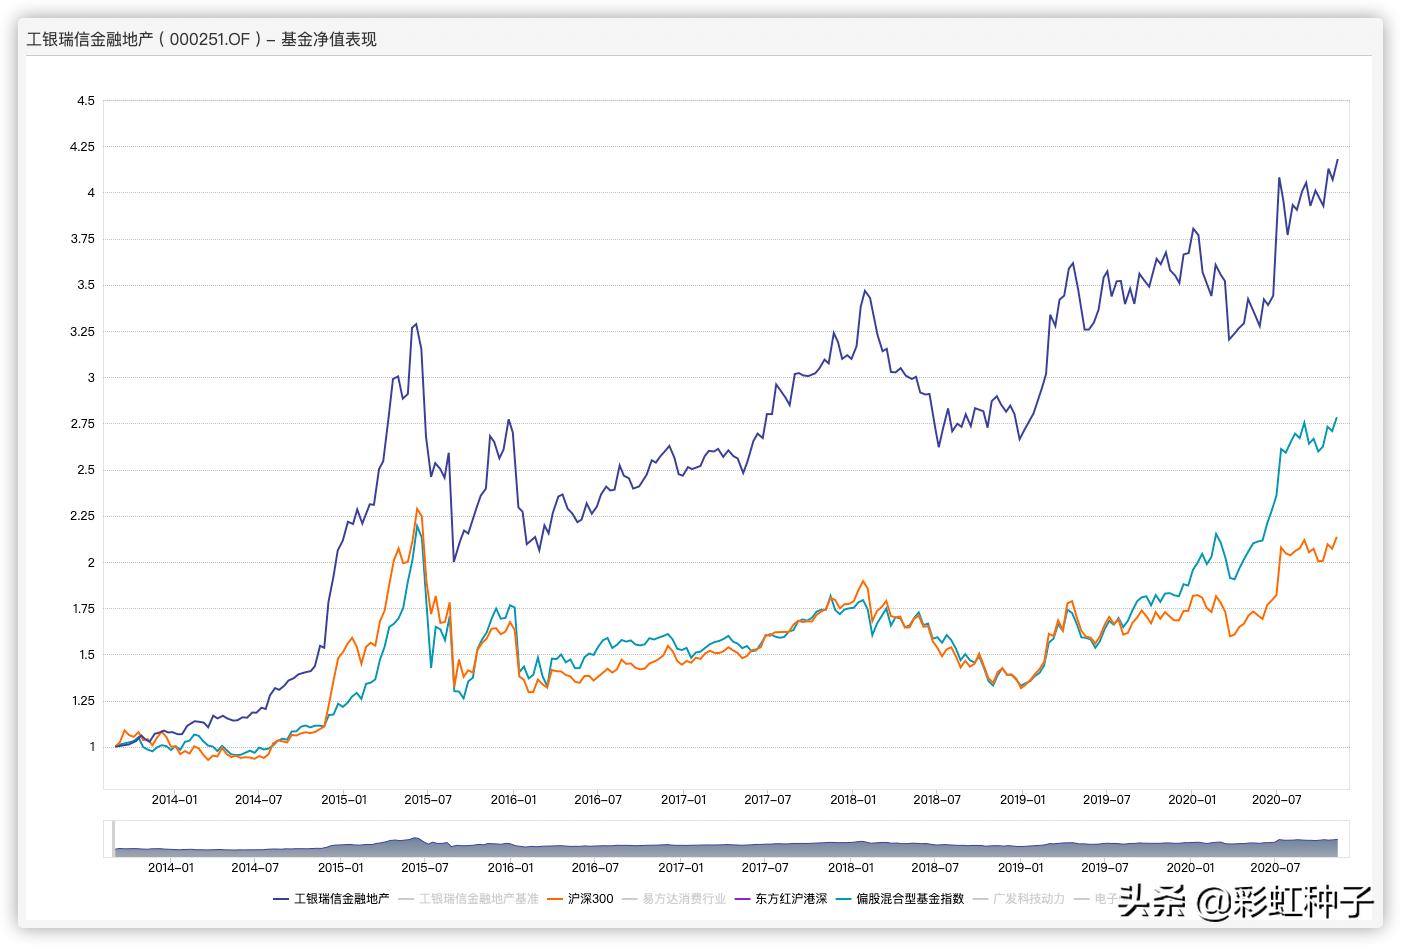Click the 2015-07 axis label below the chart
The width and height of the screenshot is (1401, 946).
pyautogui.click(x=426, y=800)
